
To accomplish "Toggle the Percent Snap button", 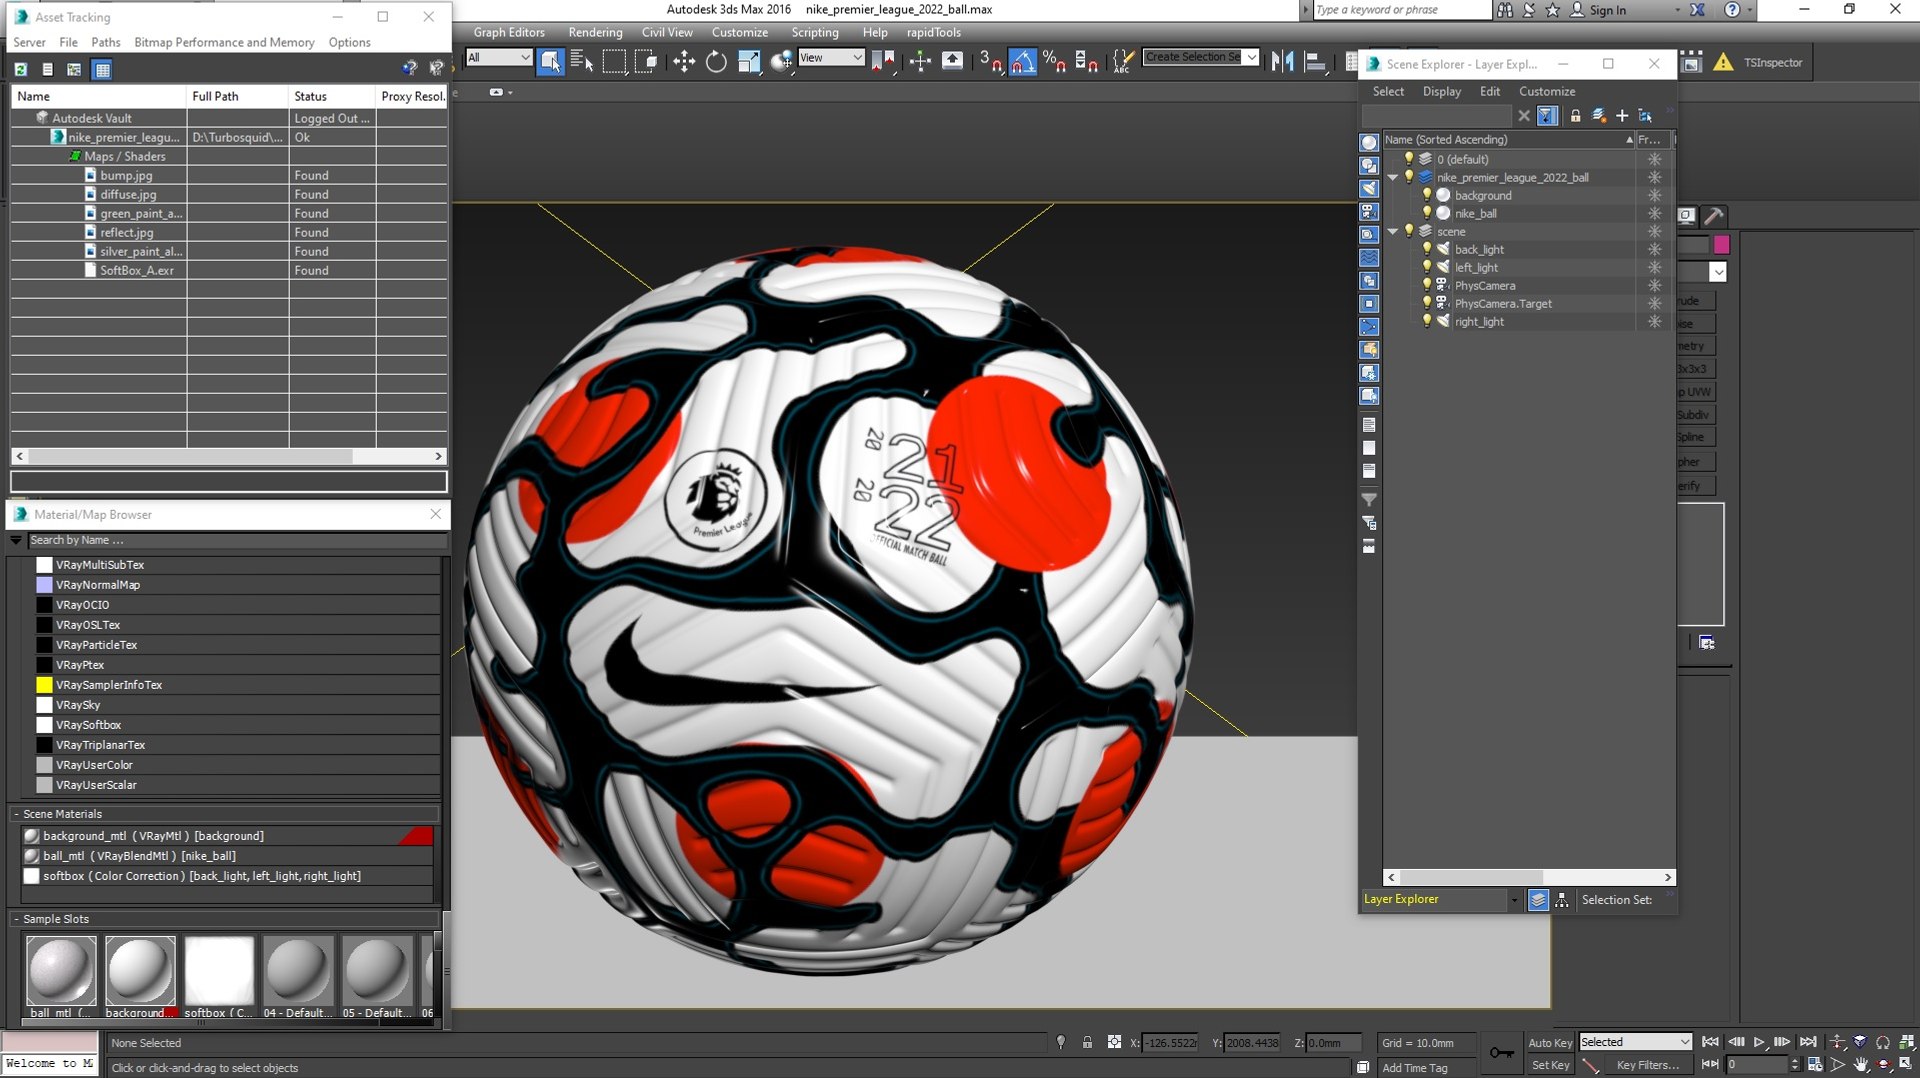I will [1054, 62].
